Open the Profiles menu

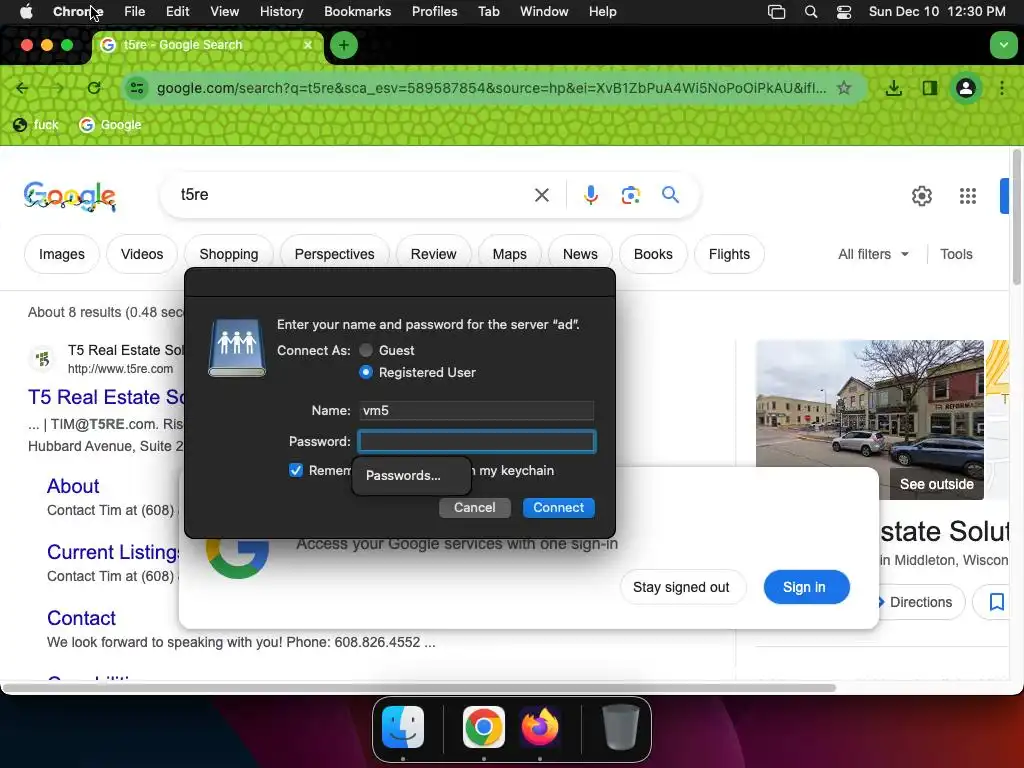[x=434, y=12]
